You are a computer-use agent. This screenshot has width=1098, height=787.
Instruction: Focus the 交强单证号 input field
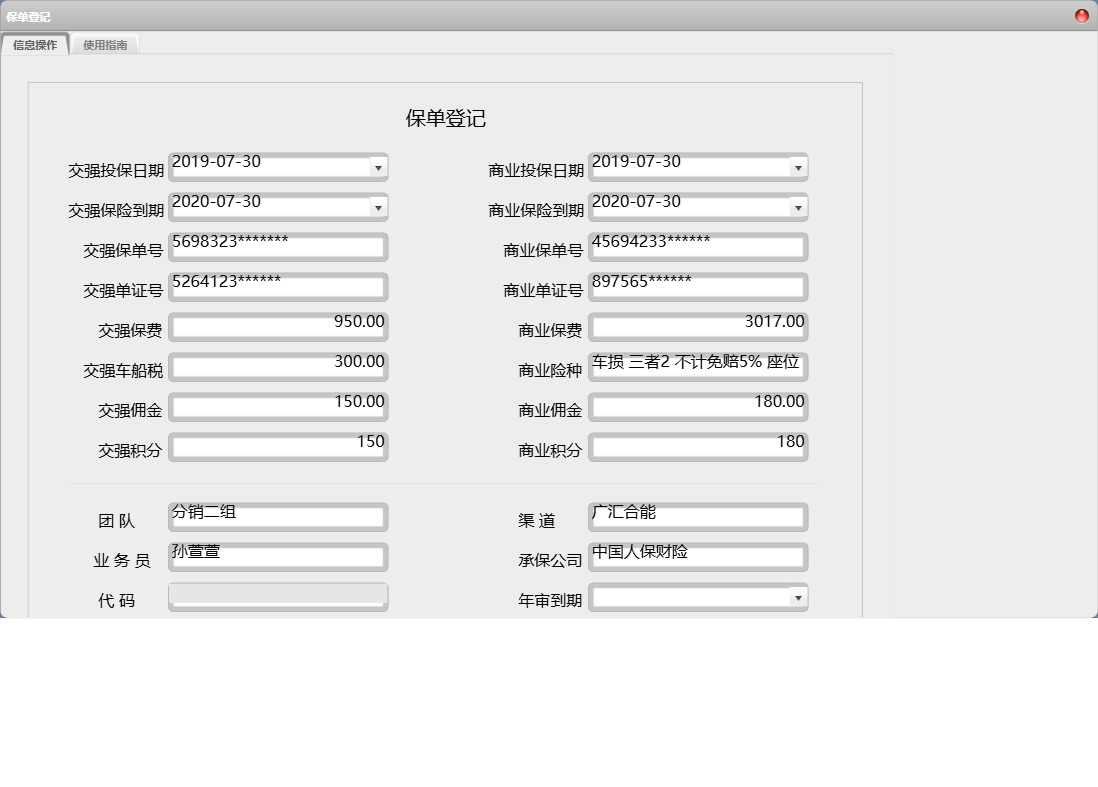[x=278, y=287]
